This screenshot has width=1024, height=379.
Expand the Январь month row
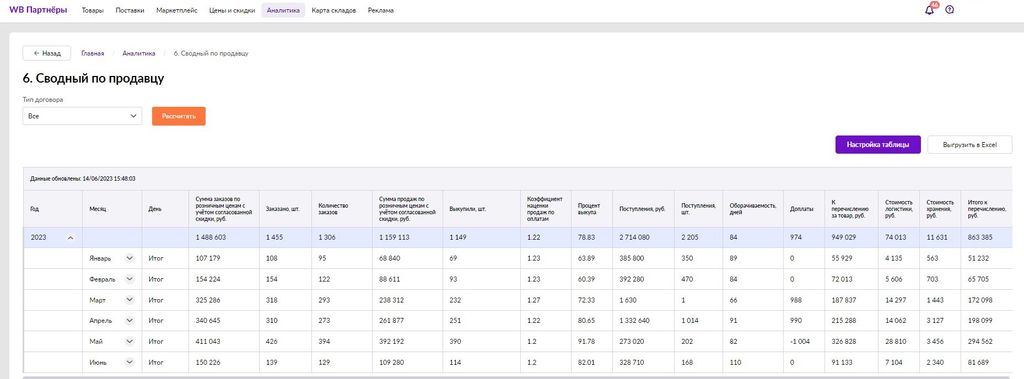[x=129, y=258]
